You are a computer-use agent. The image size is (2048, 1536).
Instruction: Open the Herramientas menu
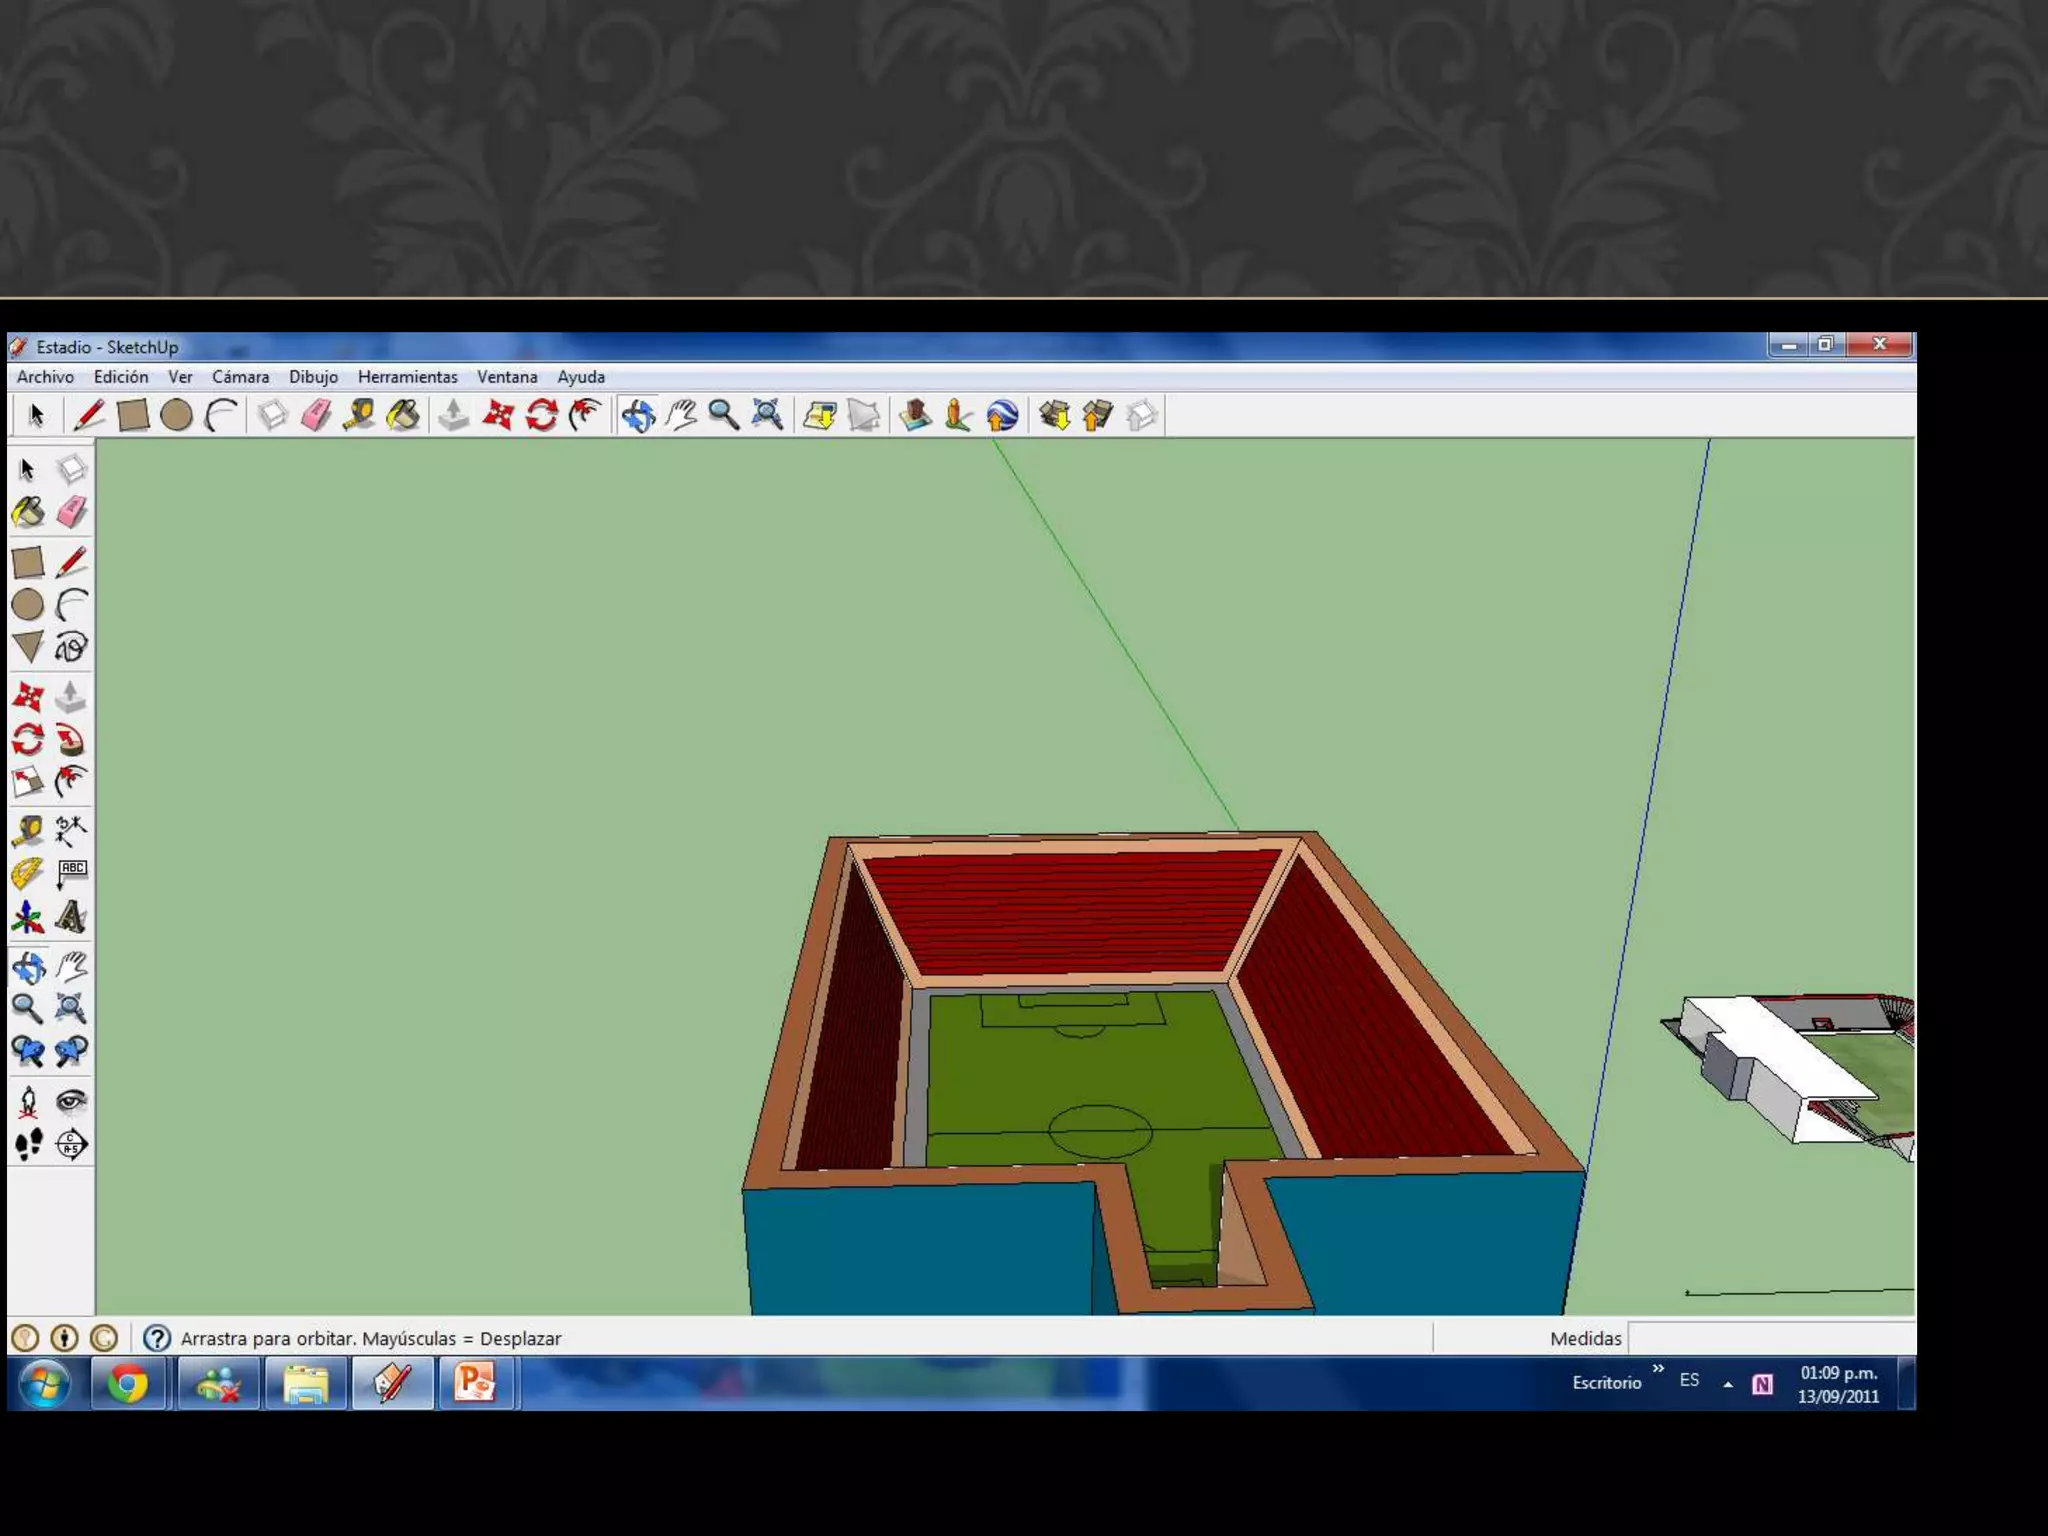[x=407, y=377]
